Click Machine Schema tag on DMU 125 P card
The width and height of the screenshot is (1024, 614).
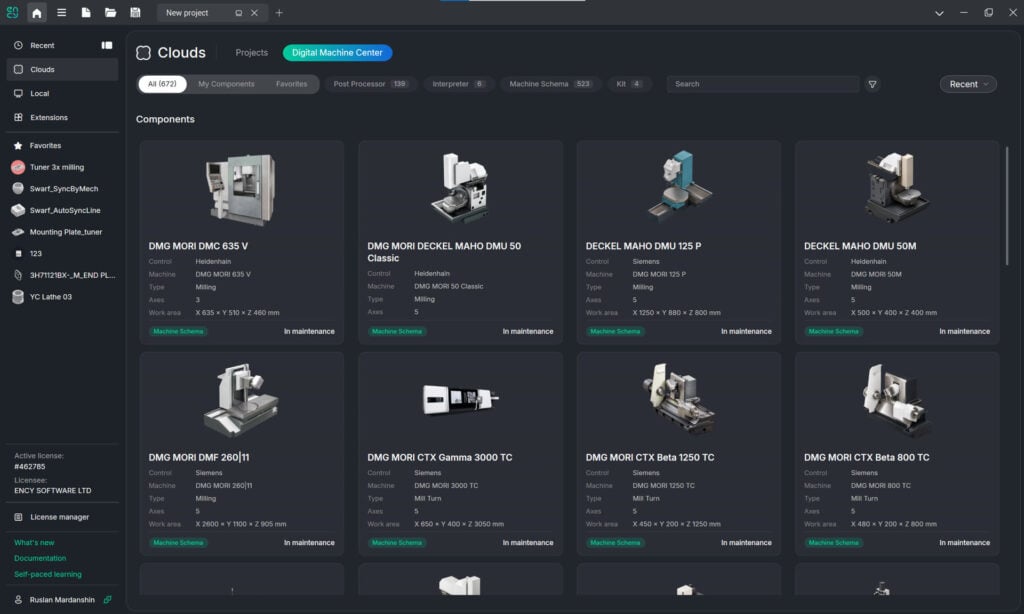pyautogui.click(x=615, y=331)
